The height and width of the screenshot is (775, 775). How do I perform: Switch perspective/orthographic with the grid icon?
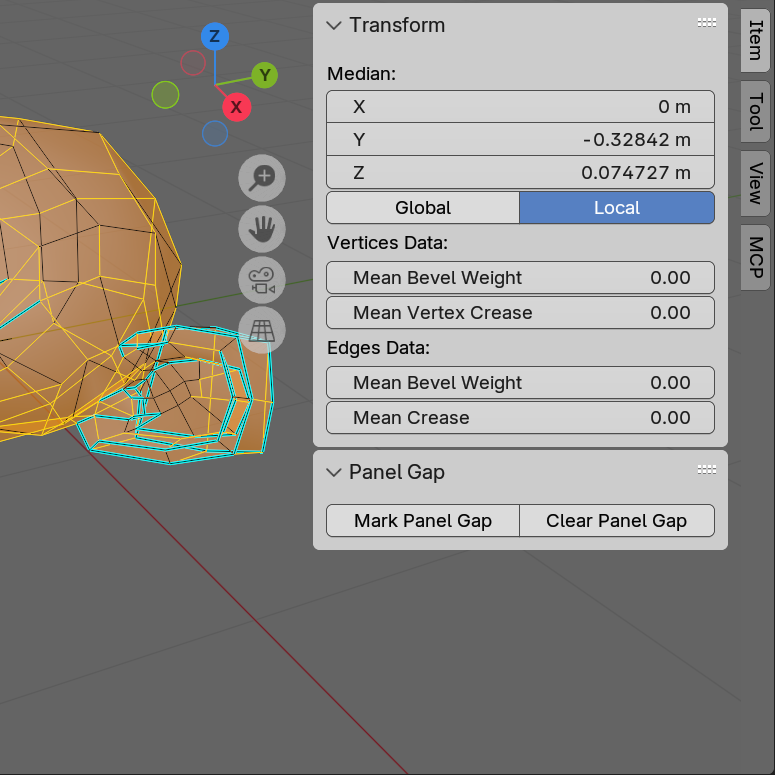[262, 329]
